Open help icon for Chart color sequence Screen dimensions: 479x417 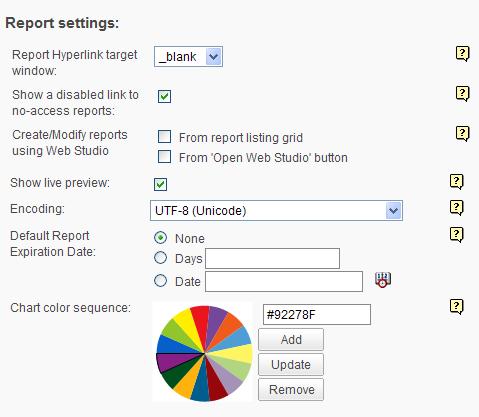point(456,307)
